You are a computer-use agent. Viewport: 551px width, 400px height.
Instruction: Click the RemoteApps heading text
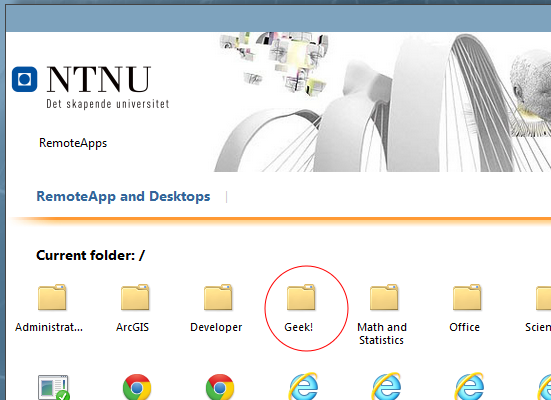[x=73, y=143]
